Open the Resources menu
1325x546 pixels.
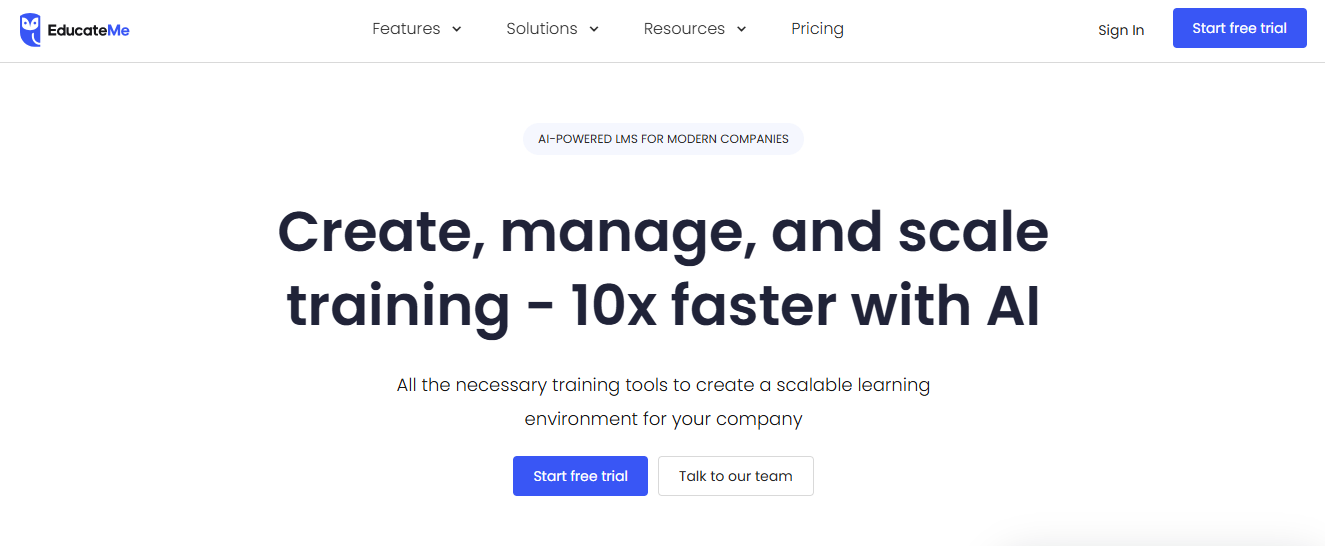tap(684, 29)
